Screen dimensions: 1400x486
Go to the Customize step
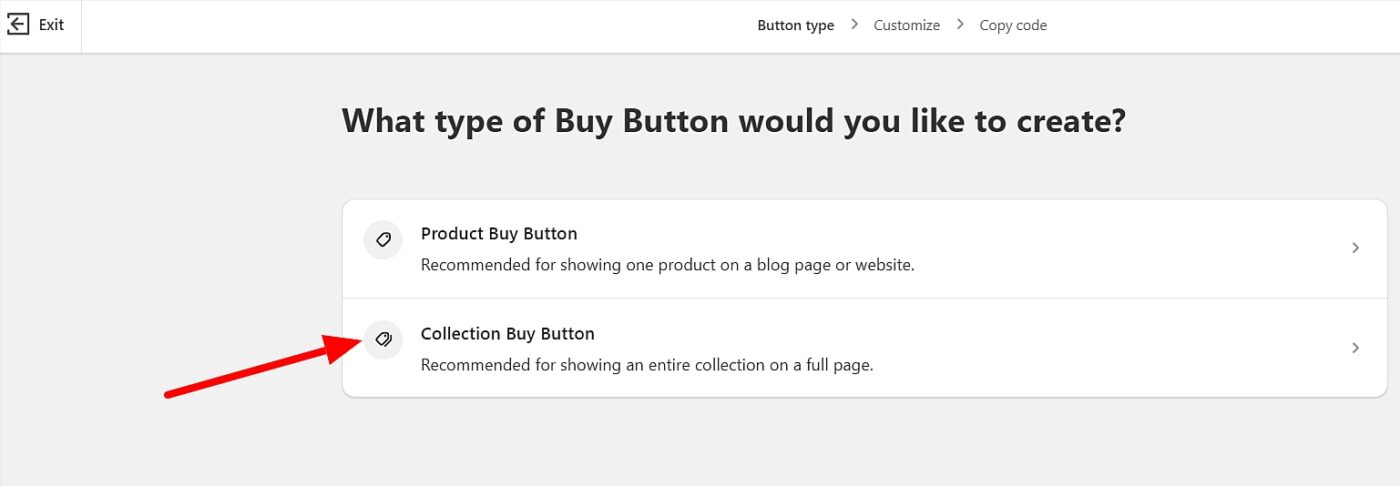906,25
